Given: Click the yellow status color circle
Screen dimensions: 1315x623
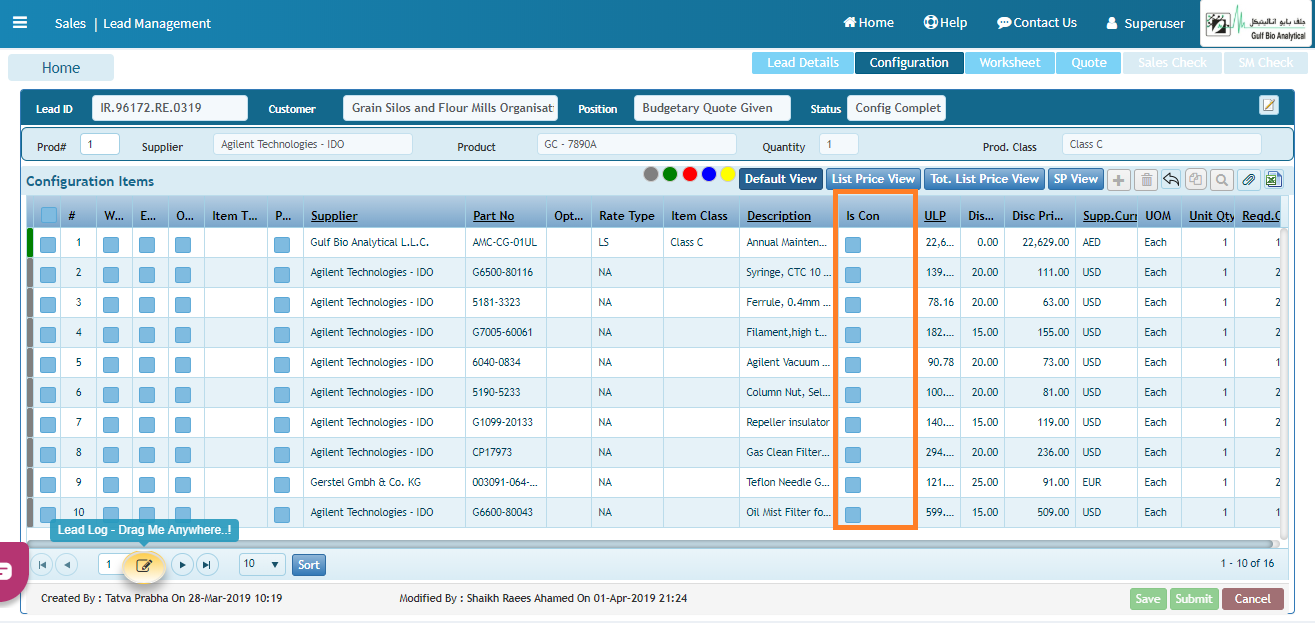Looking at the screenshot, I should pos(728,174).
